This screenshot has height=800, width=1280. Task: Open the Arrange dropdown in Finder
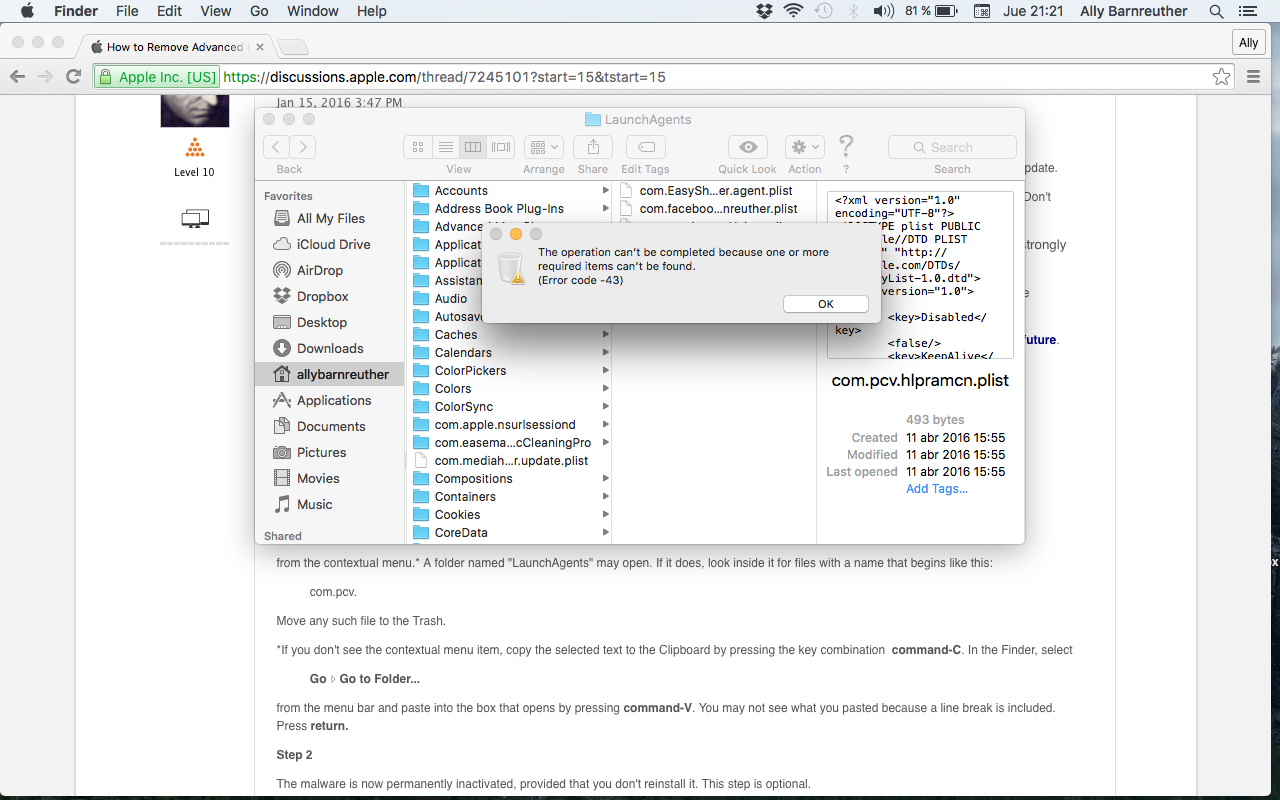point(544,147)
